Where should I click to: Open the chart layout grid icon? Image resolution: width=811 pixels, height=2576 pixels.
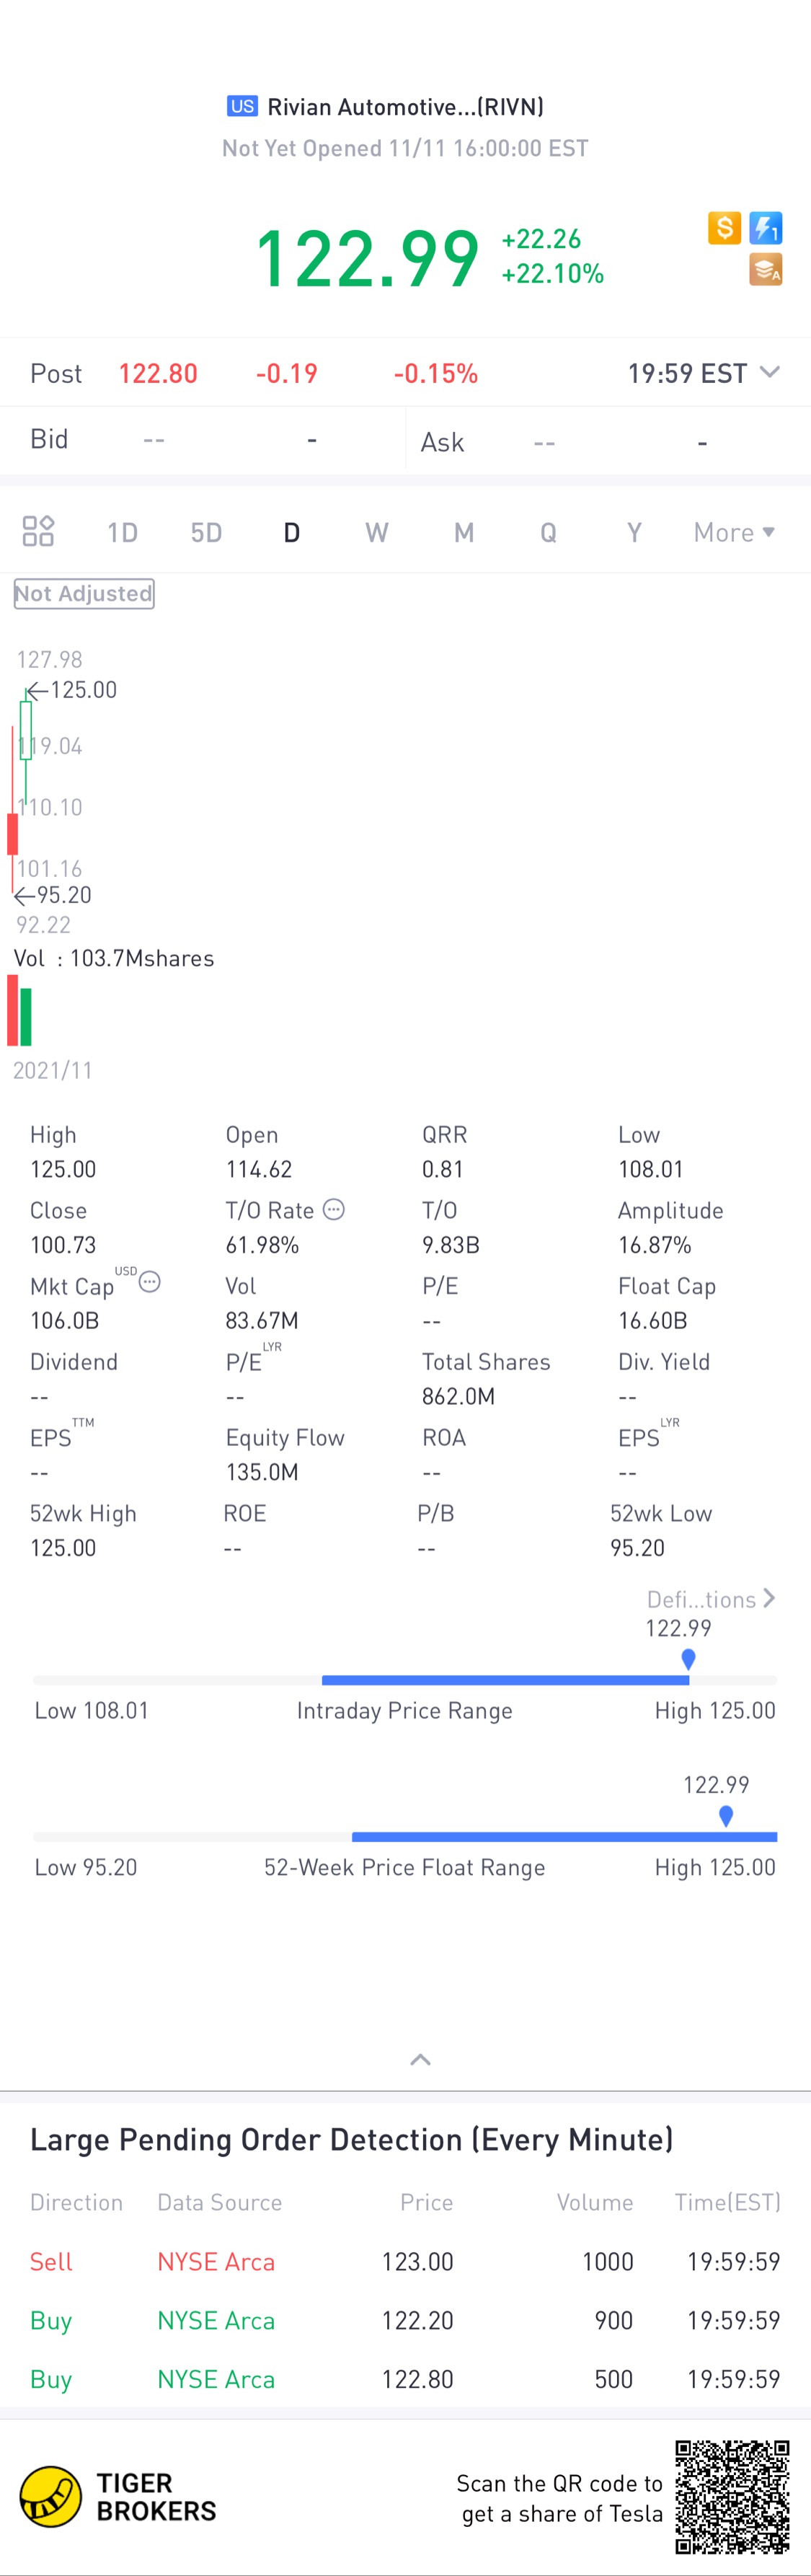38,531
